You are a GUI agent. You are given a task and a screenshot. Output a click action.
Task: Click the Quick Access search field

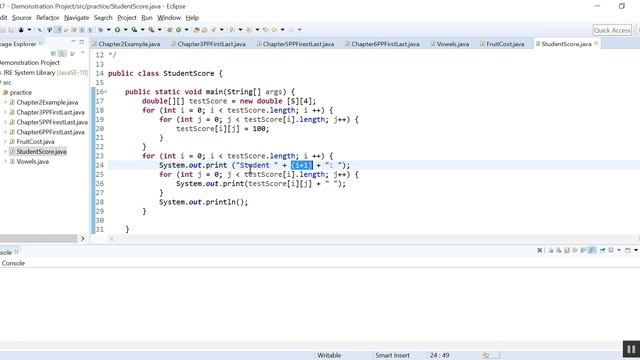coord(612,30)
